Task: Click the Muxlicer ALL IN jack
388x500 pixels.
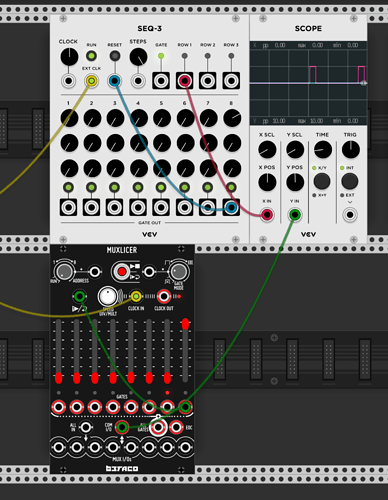Action: 86,427
